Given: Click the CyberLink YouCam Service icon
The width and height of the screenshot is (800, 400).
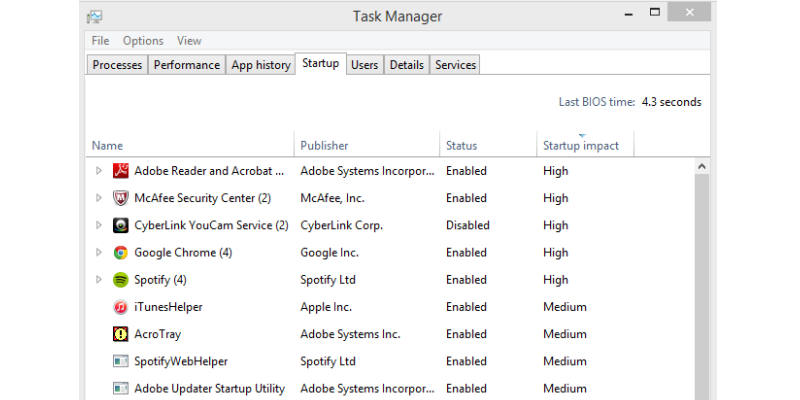Looking at the screenshot, I should click(x=120, y=225).
